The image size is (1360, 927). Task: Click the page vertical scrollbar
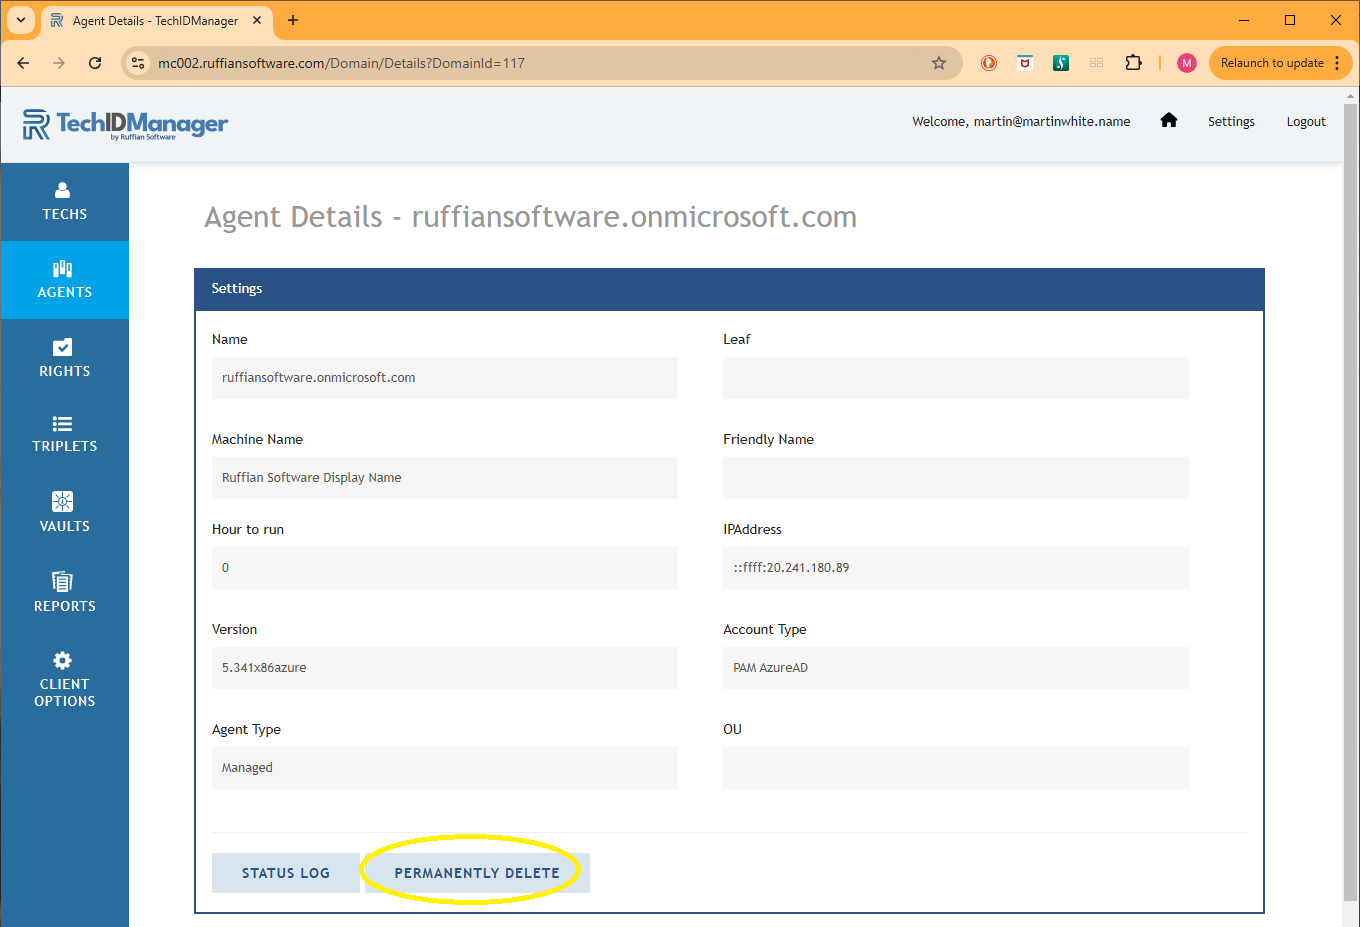(x=1350, y=500)
